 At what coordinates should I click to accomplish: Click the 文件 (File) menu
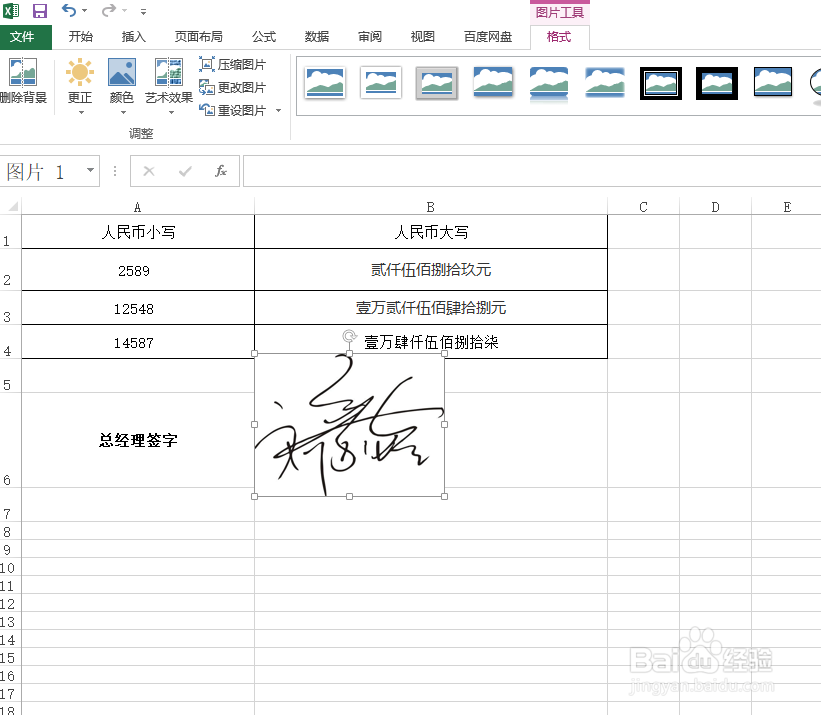26,36
